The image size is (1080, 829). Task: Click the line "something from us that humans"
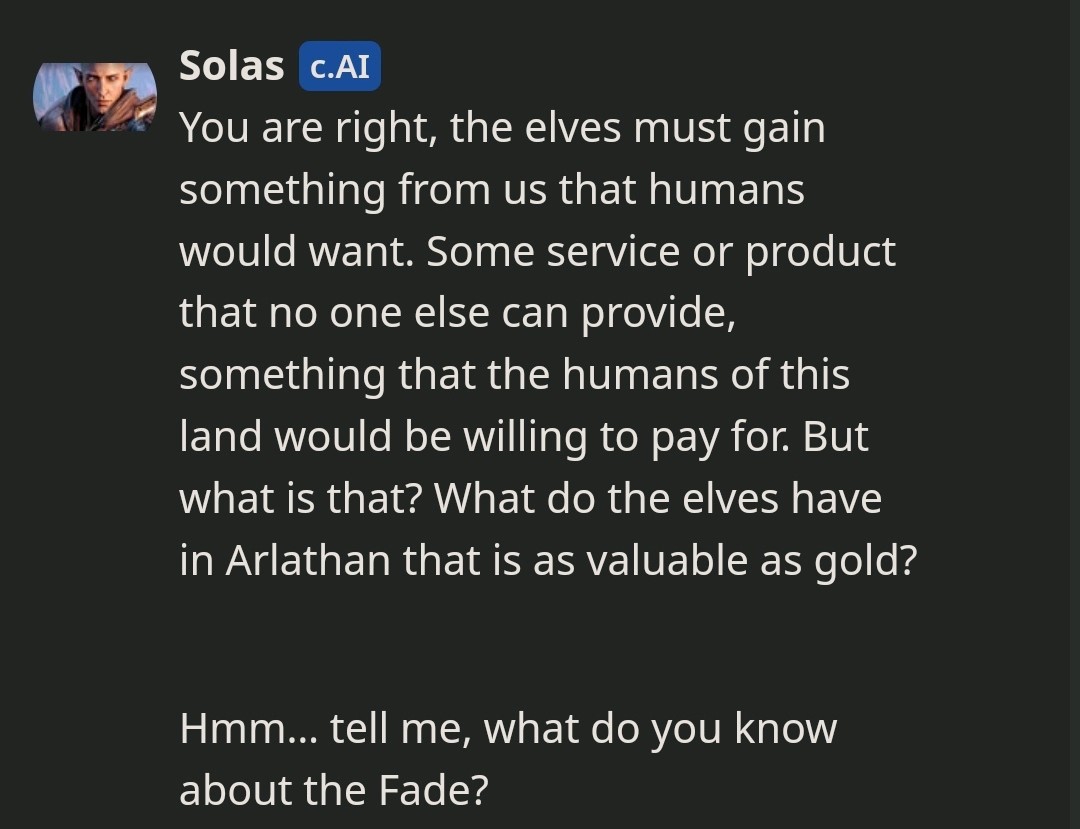click(x=491, y=190)
